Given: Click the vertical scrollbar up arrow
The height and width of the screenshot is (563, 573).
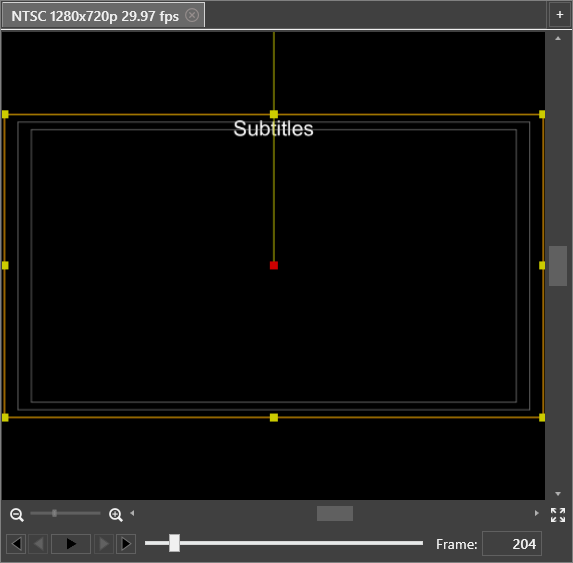Looking at the screenshot, I should point(558,38).
